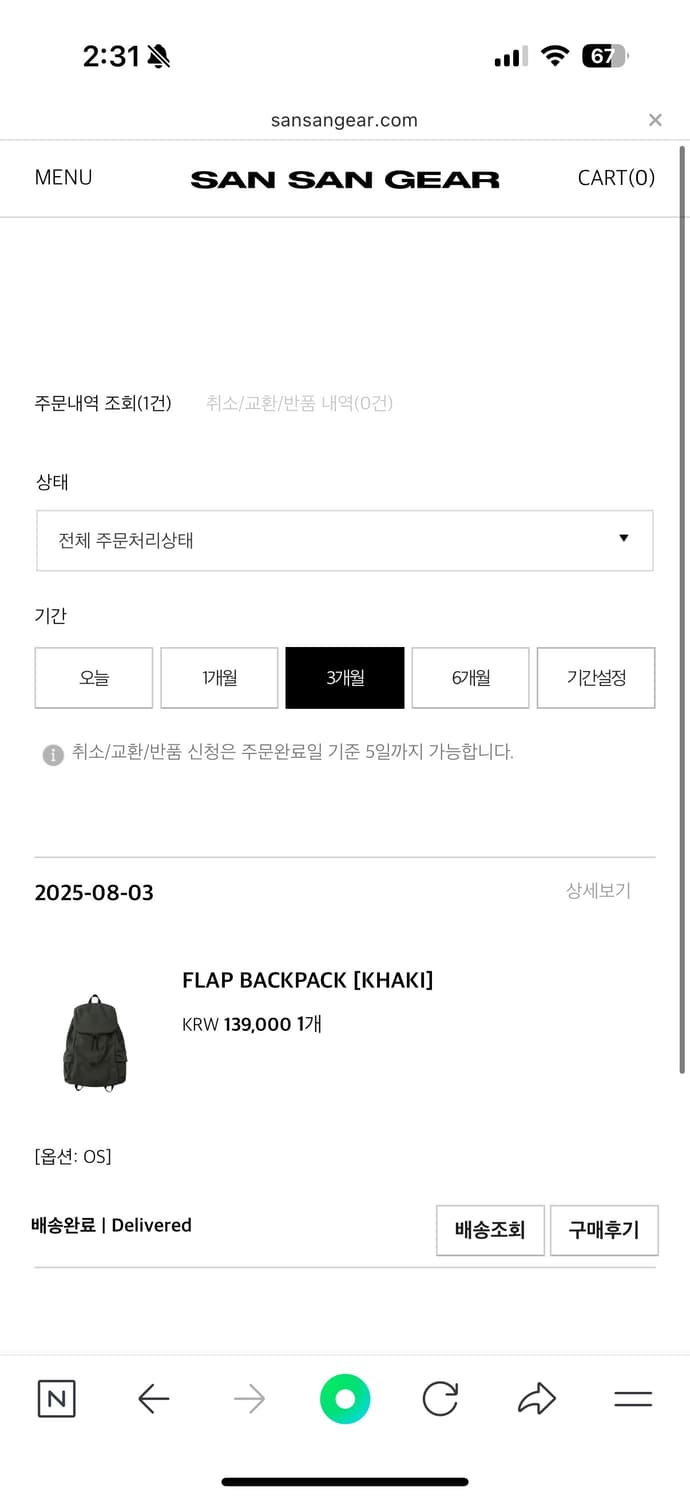
Task: Tap the forward arrow icon
Action: [249, 1399]
